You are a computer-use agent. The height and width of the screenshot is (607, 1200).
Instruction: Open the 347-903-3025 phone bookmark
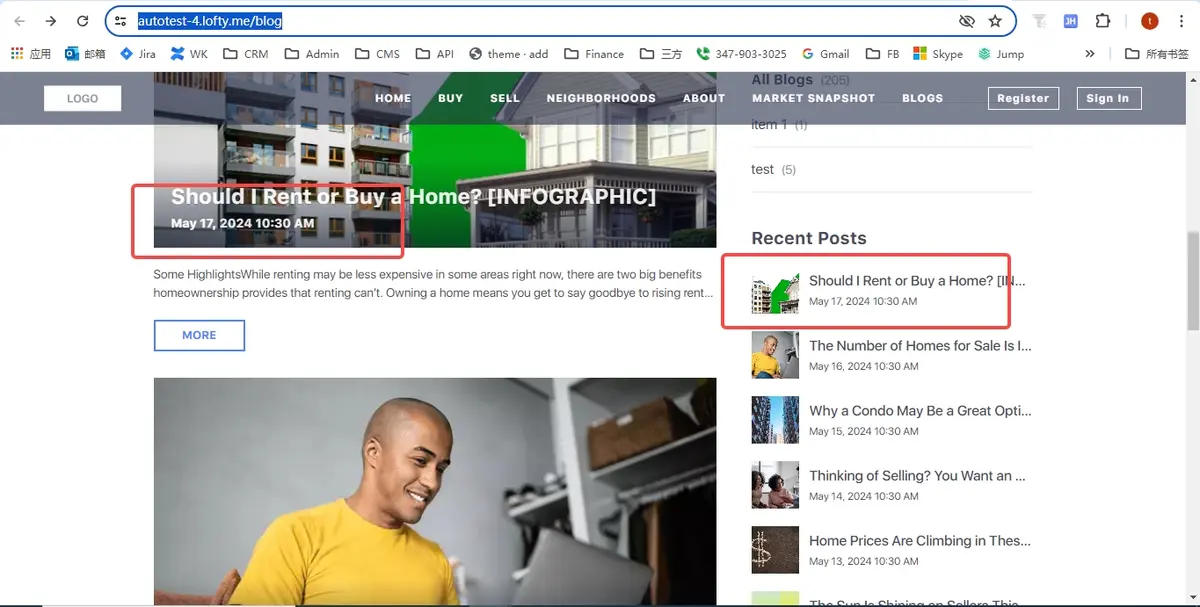coord(741,54)
